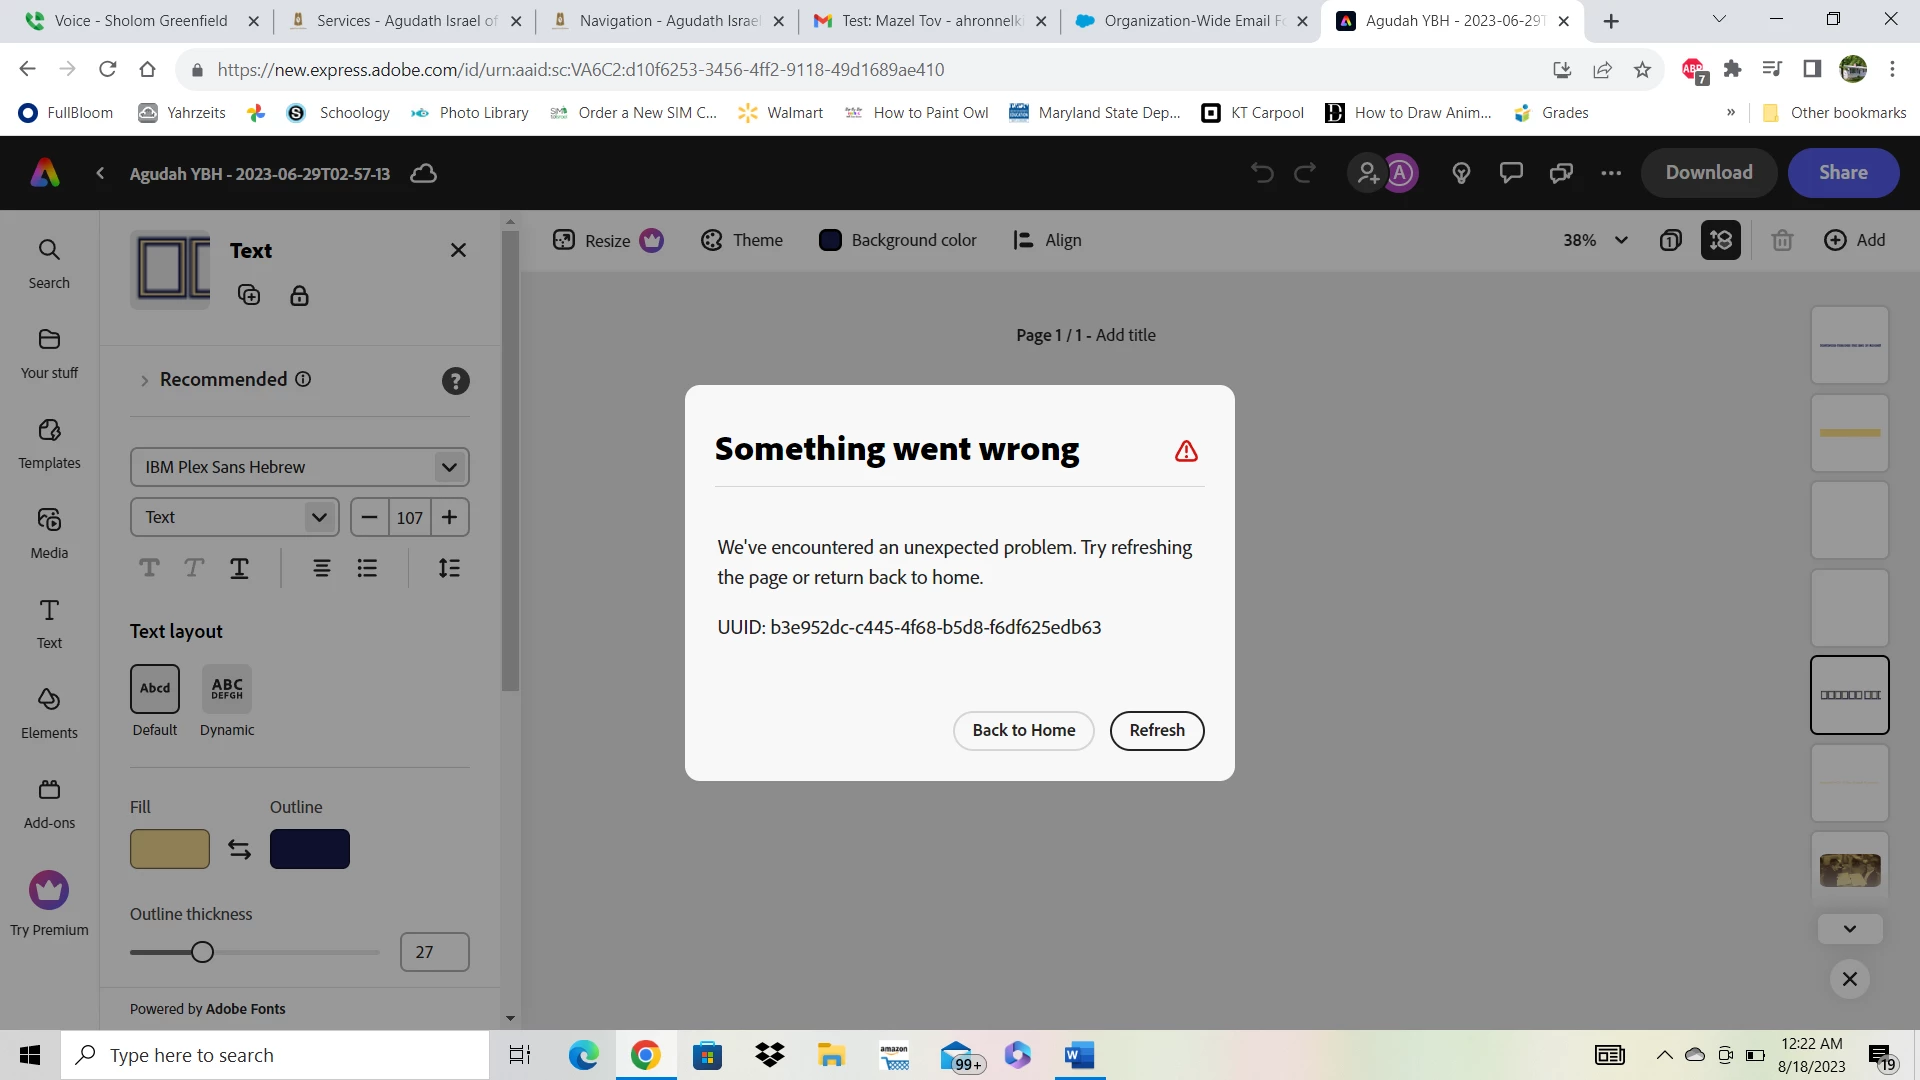Select the Dynamic text layout
Viewport: 1920px width, 1080px height.
click(227, 689)
